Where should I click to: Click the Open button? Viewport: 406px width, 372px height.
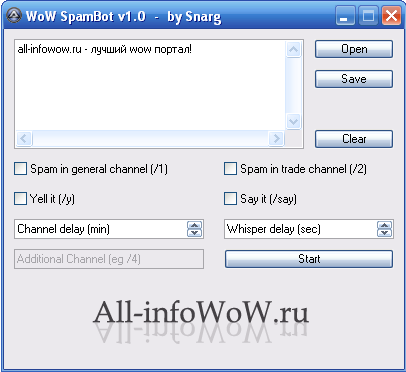[x=354, y=49]
